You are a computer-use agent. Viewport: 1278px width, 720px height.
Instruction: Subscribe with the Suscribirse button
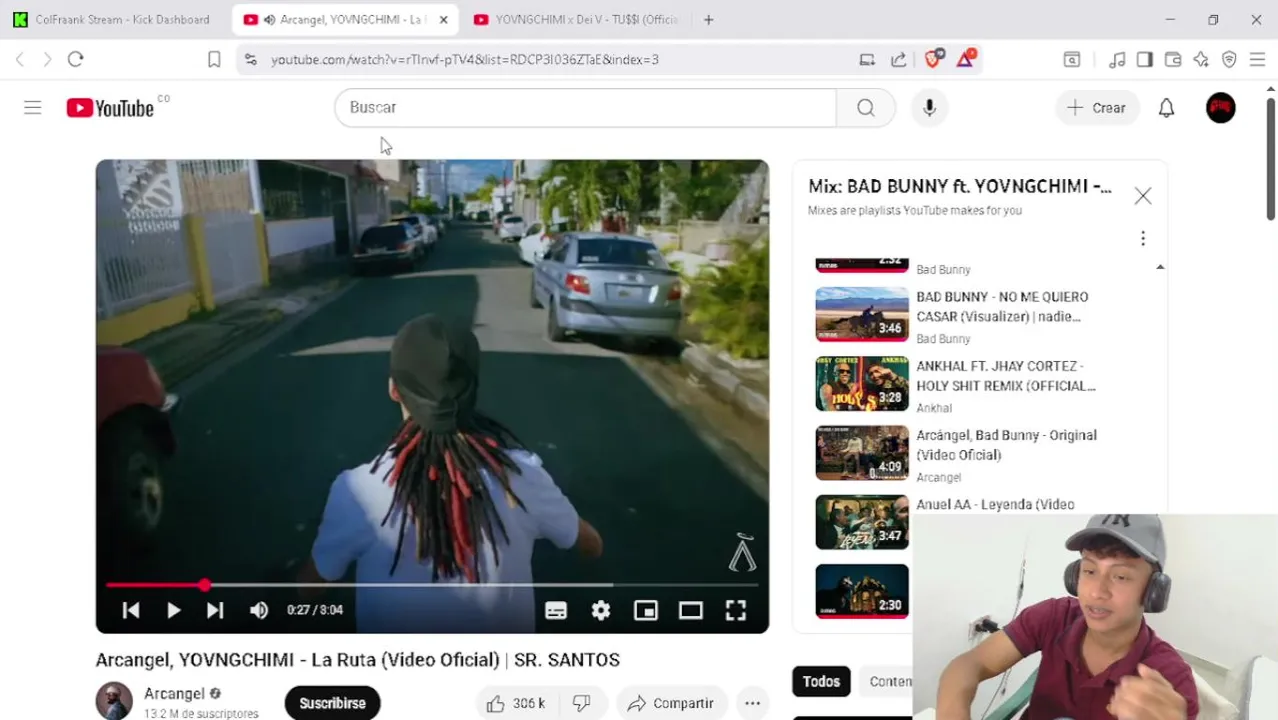pos(332,703)
